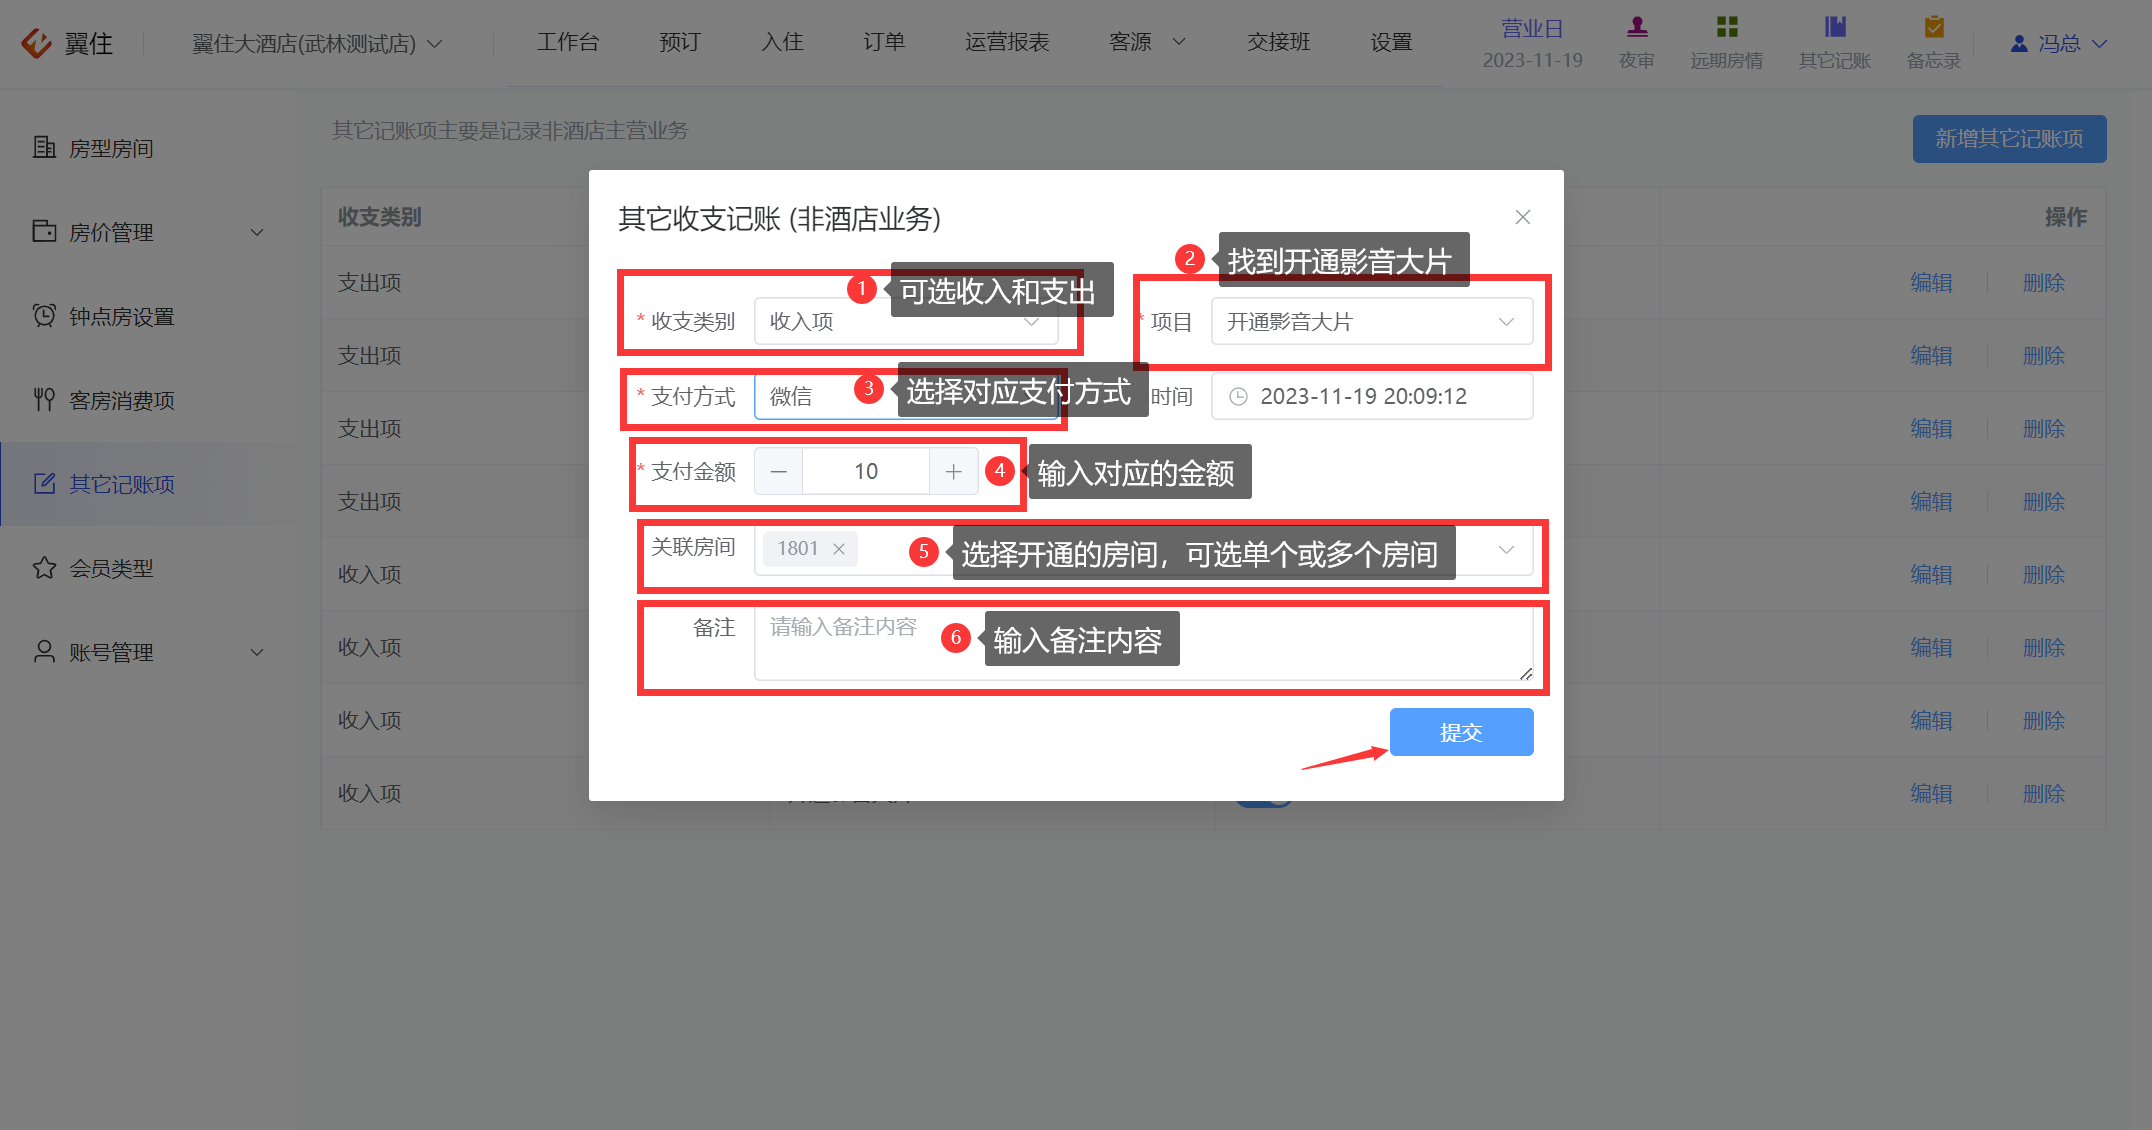Remove room tag 1801 with its x

click(x=839, y=548)
